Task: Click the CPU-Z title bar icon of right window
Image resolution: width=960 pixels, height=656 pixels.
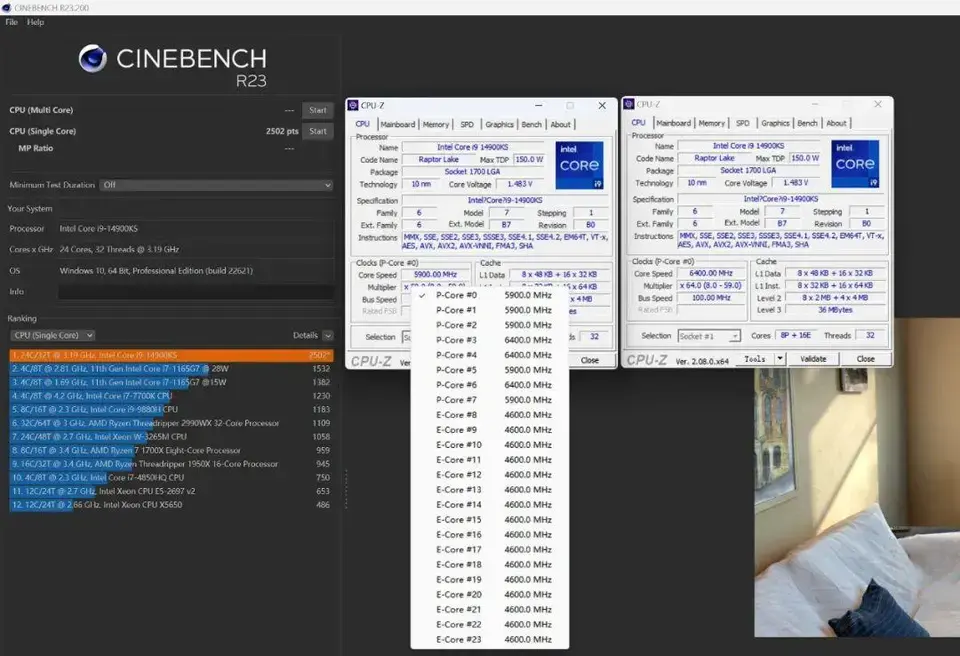Action: click(x=628, y=104)
